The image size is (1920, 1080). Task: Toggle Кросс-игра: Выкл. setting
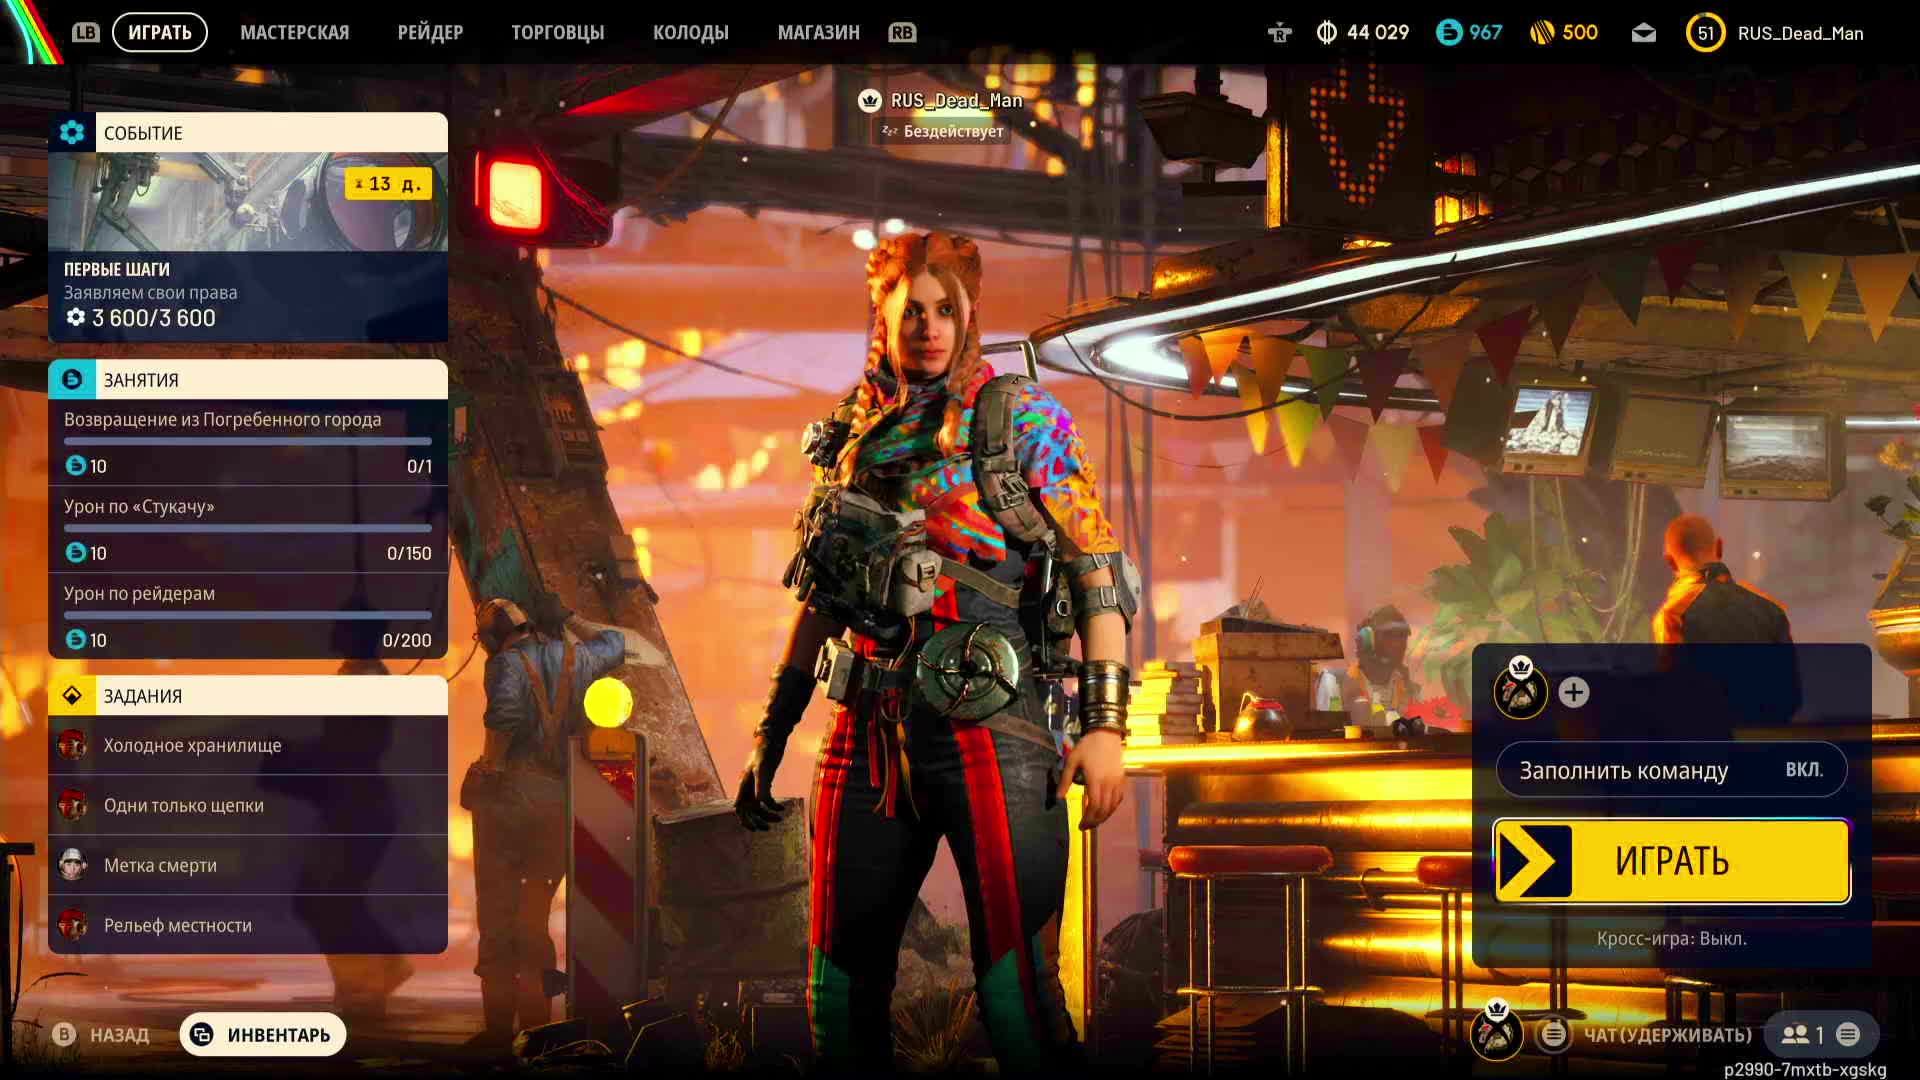1670,939
